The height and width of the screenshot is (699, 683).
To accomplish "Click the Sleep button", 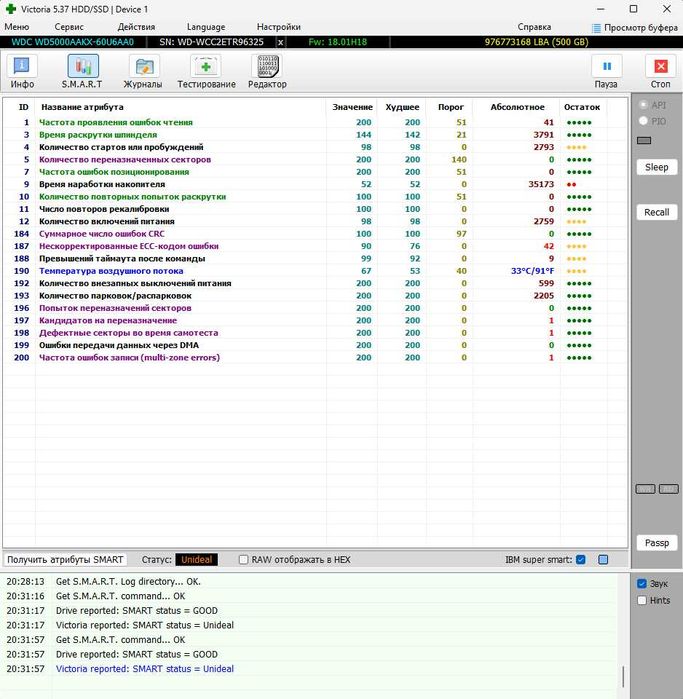I will 657,167.
